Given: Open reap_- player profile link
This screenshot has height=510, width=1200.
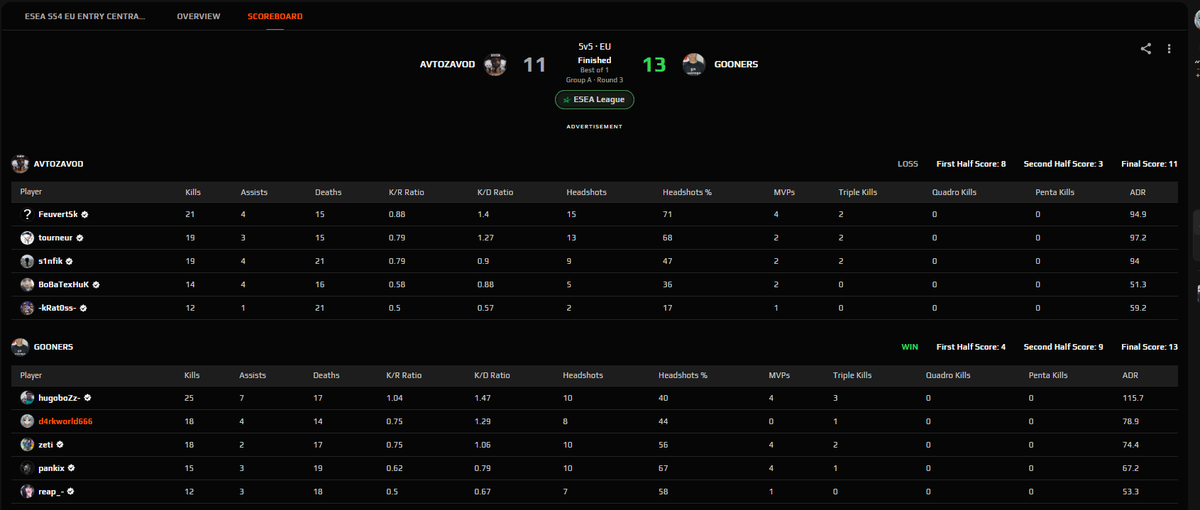Looking at the screenshot, I should [x=51, y=491].
